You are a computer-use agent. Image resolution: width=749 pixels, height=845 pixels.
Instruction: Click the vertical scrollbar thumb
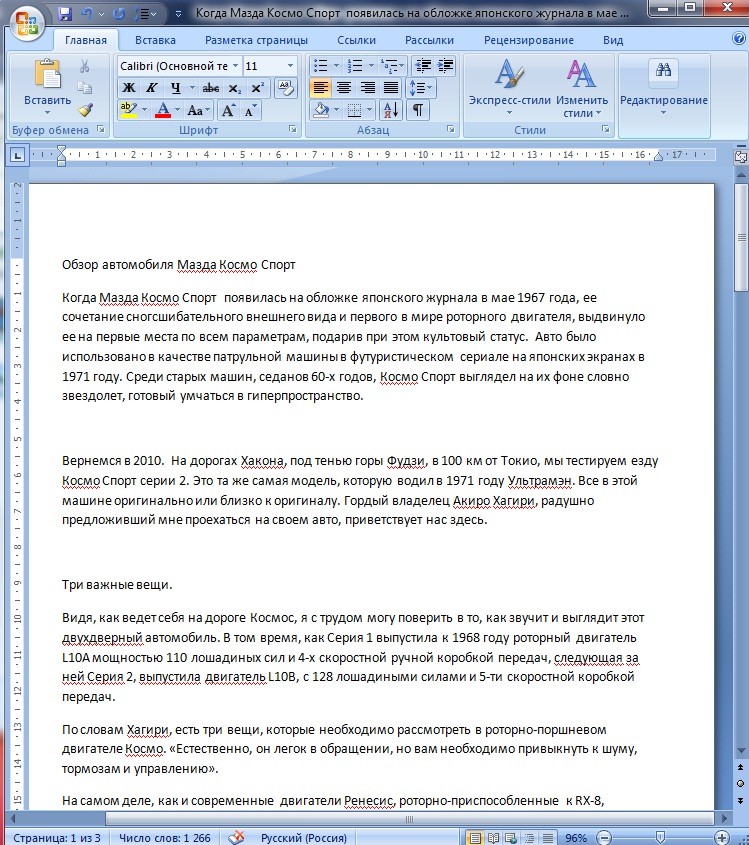coord(741,237)
